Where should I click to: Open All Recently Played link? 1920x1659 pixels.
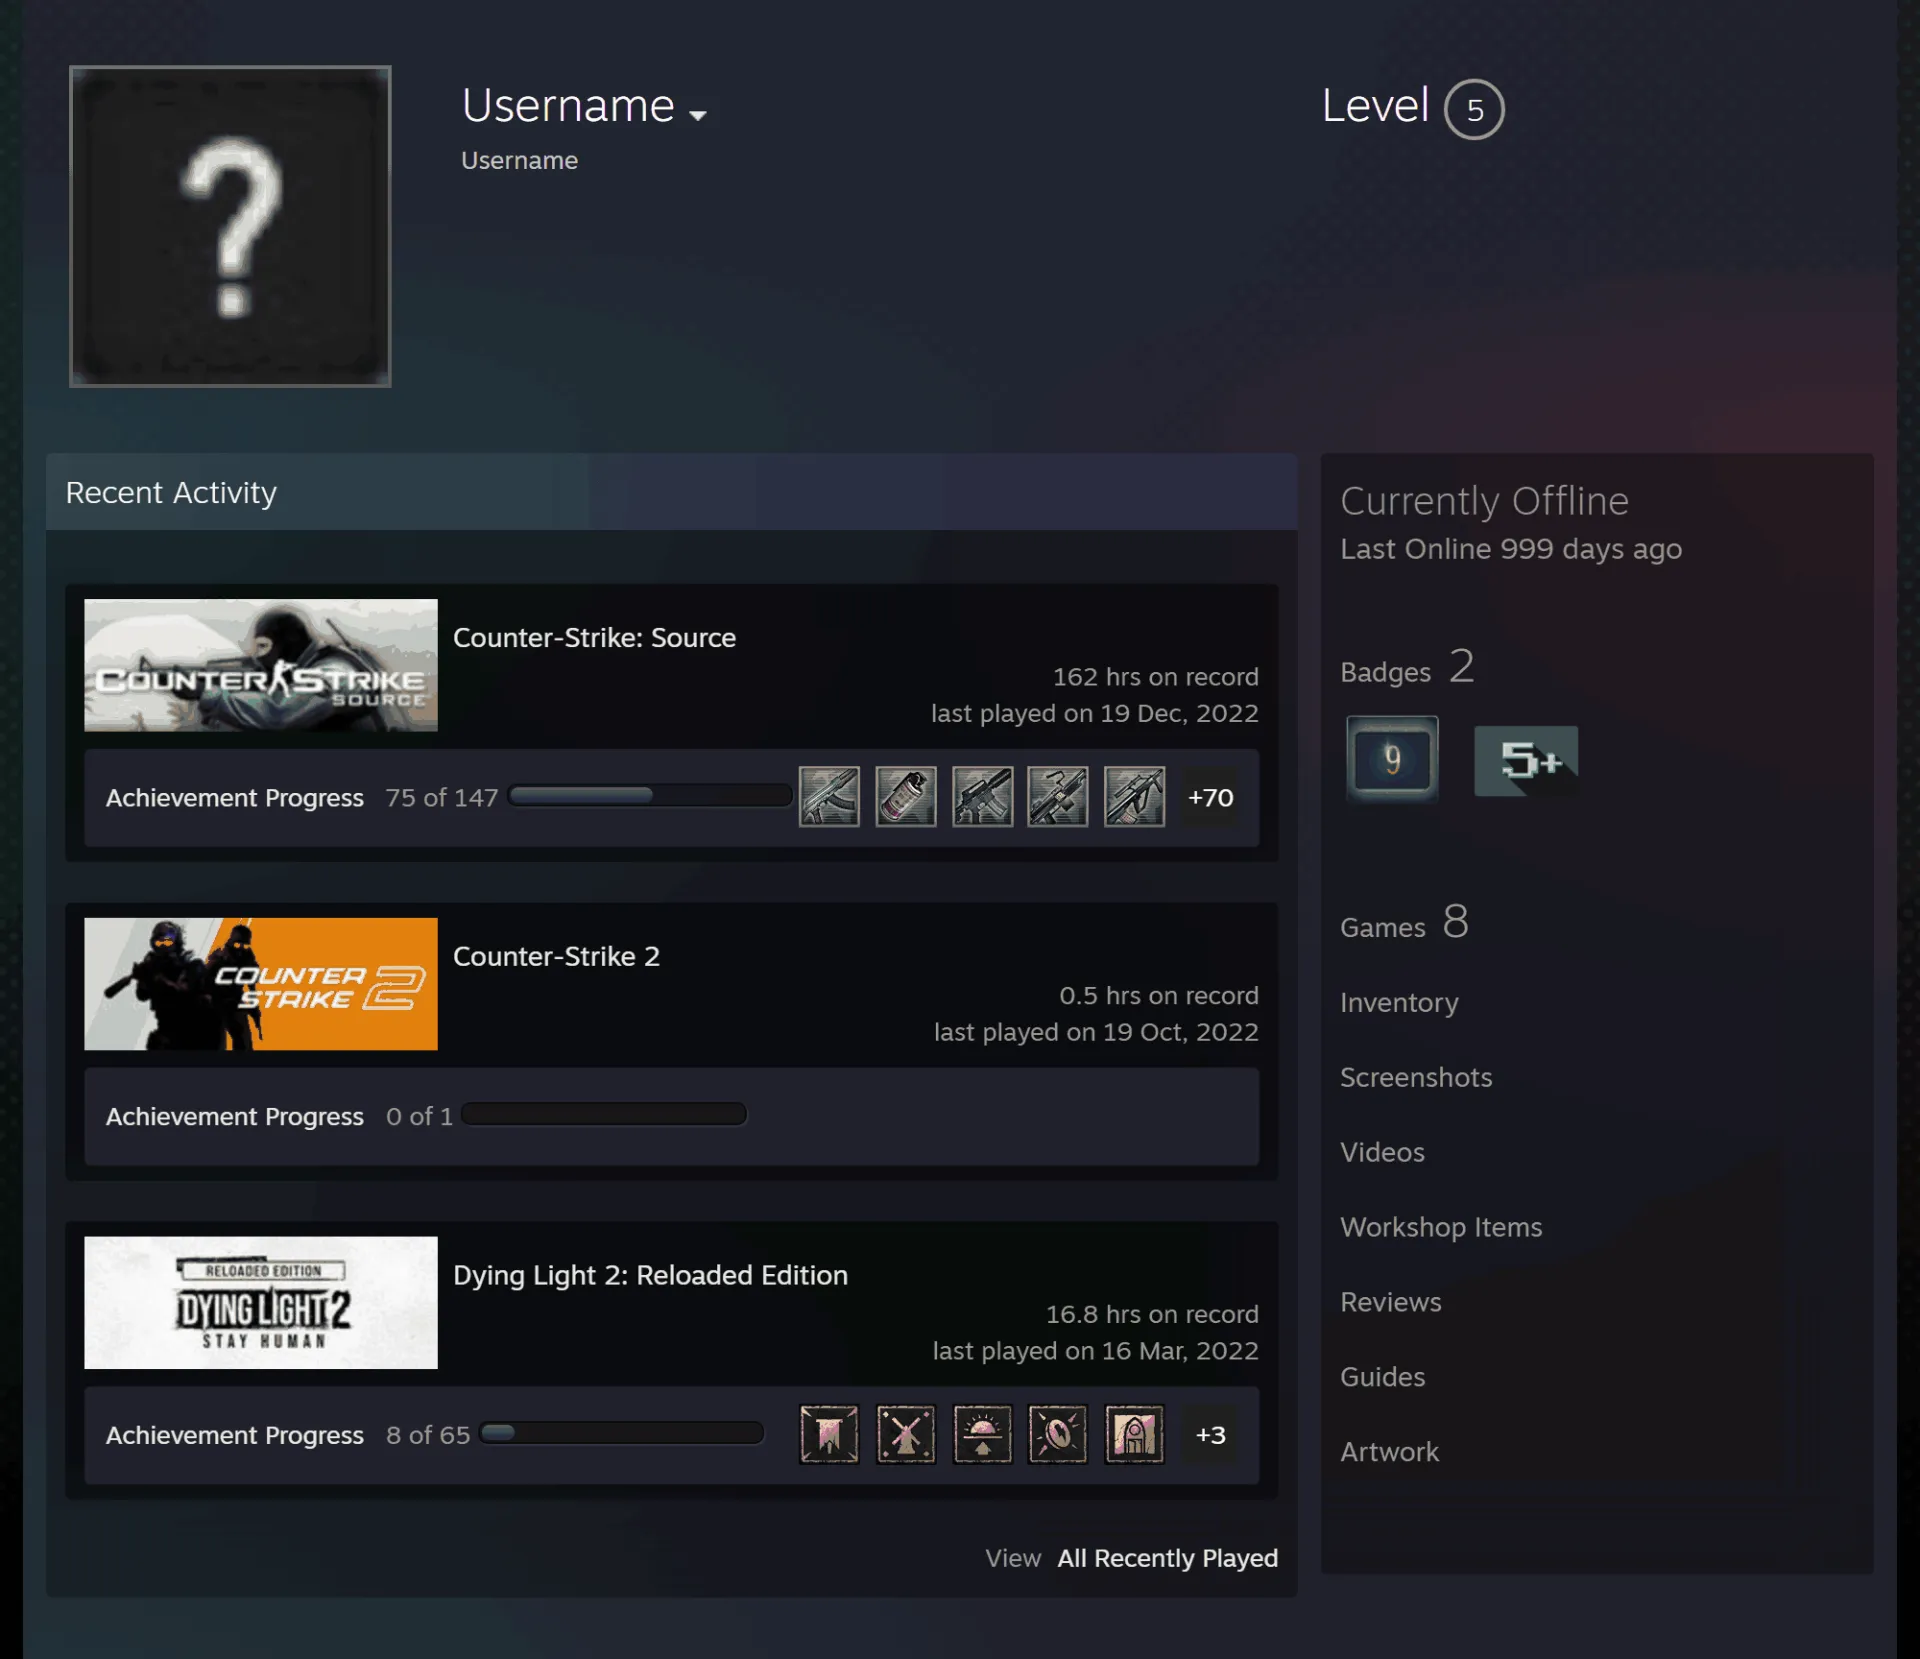pos(1168,1558)
